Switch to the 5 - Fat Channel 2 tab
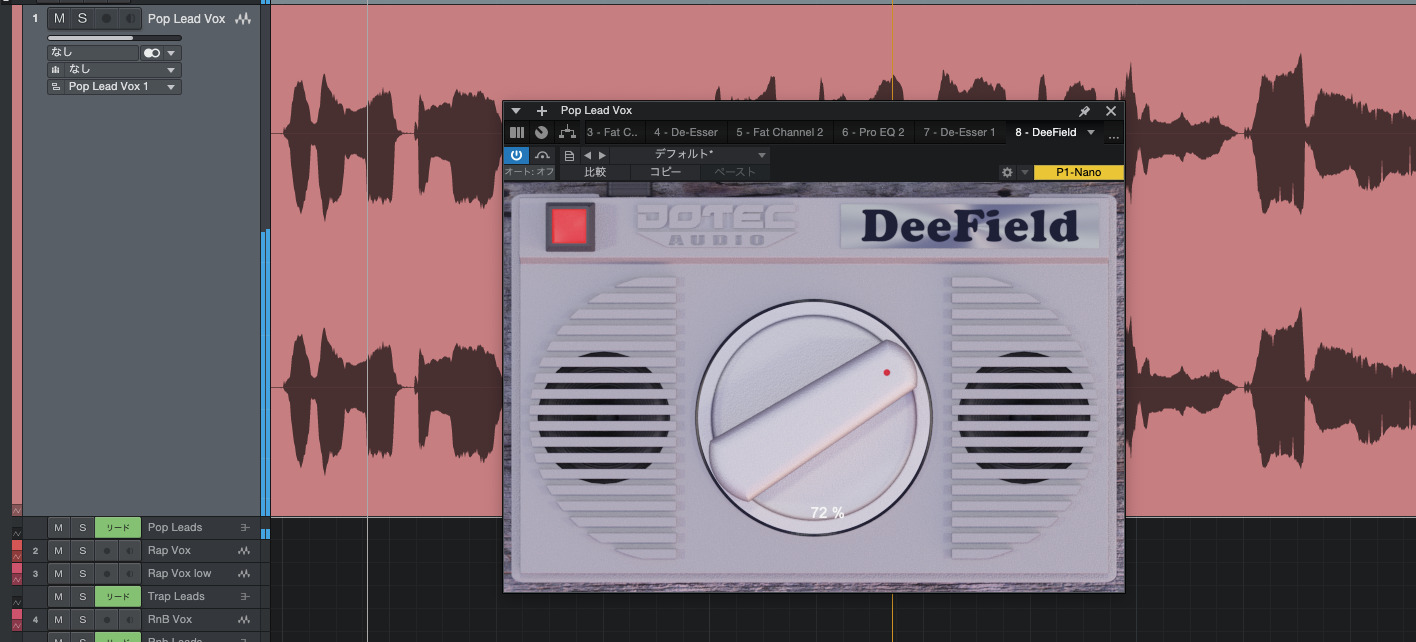The height and width of the screenshot is (642, 1416). (780, 132)
